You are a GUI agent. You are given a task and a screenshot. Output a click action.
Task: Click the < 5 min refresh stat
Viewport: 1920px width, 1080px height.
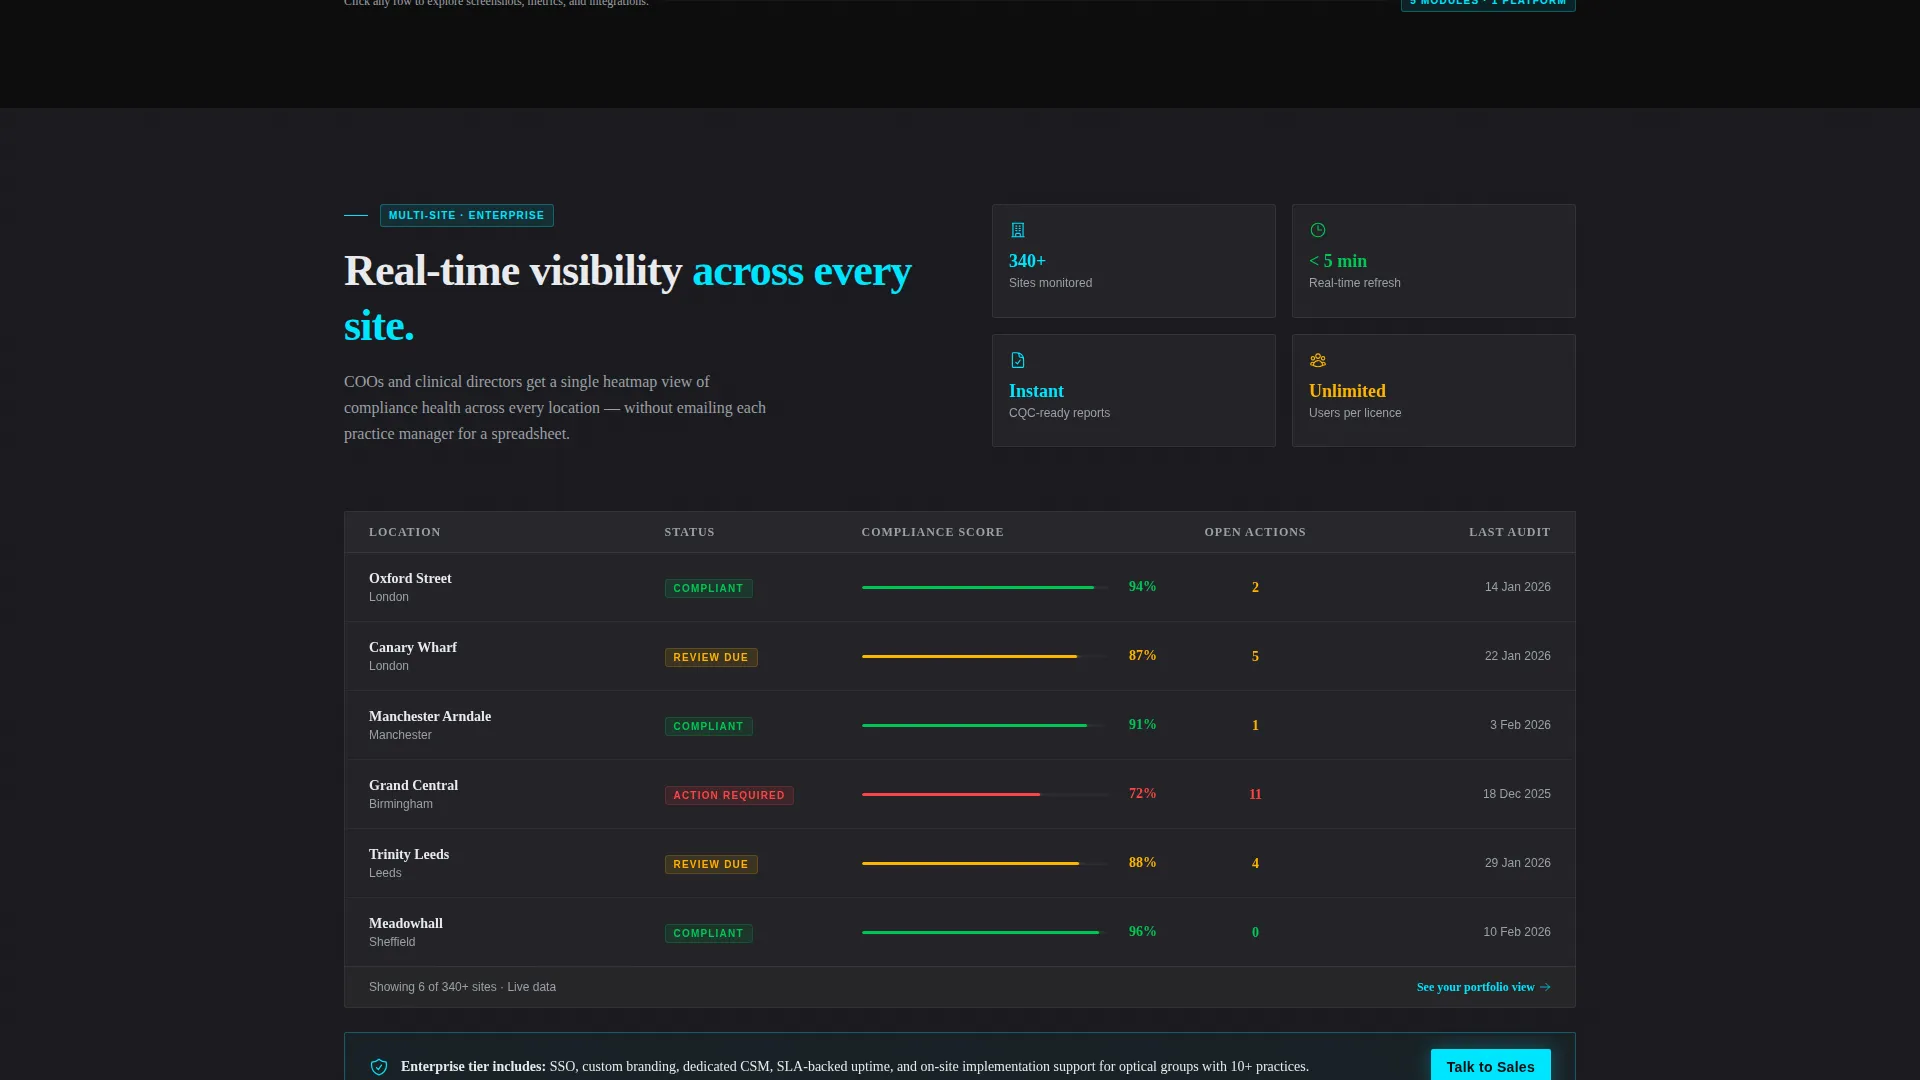pos(1433,261)
